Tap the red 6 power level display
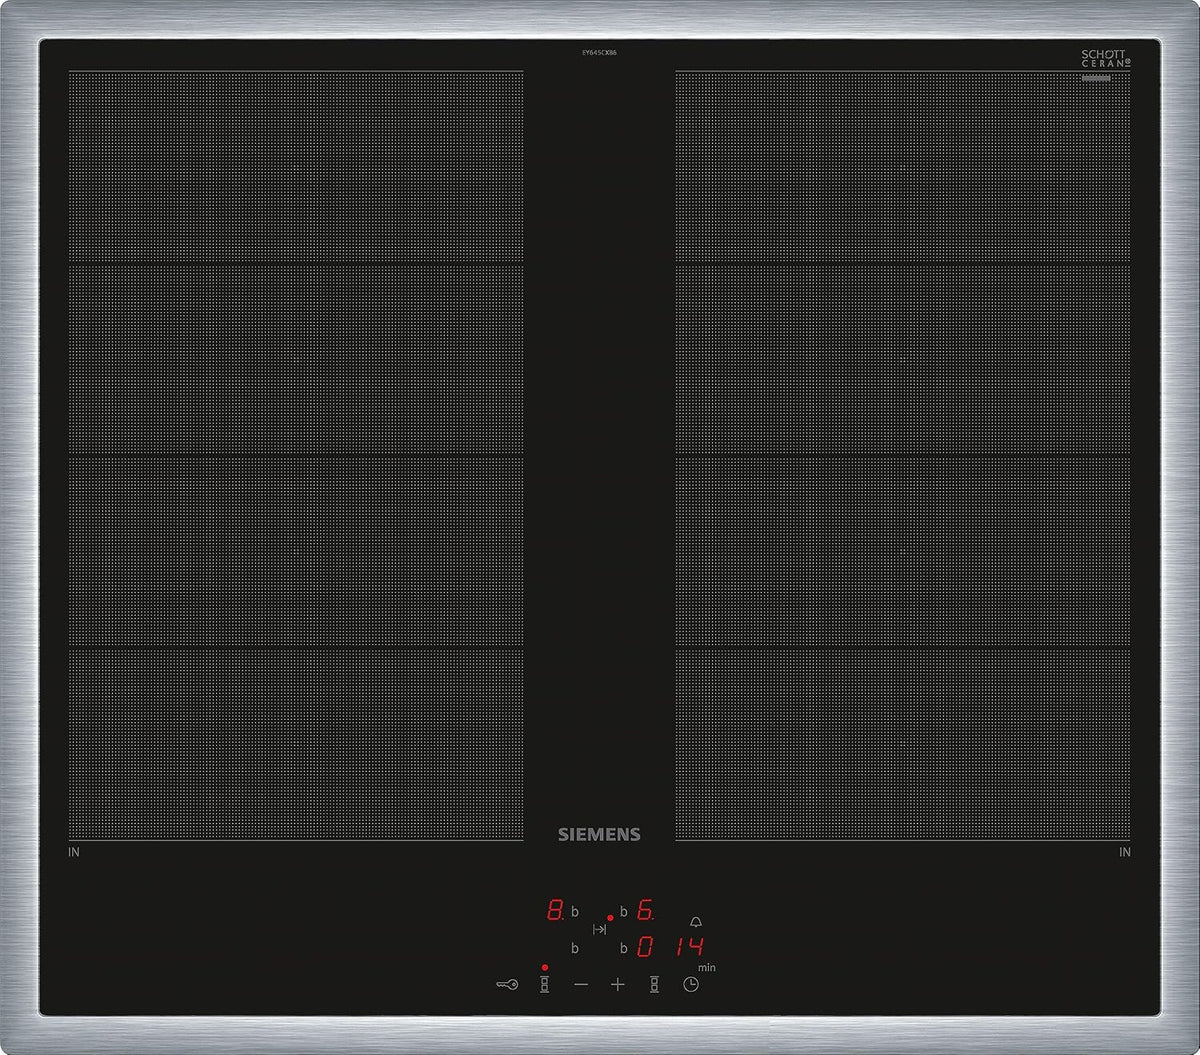 pos(645,911)
